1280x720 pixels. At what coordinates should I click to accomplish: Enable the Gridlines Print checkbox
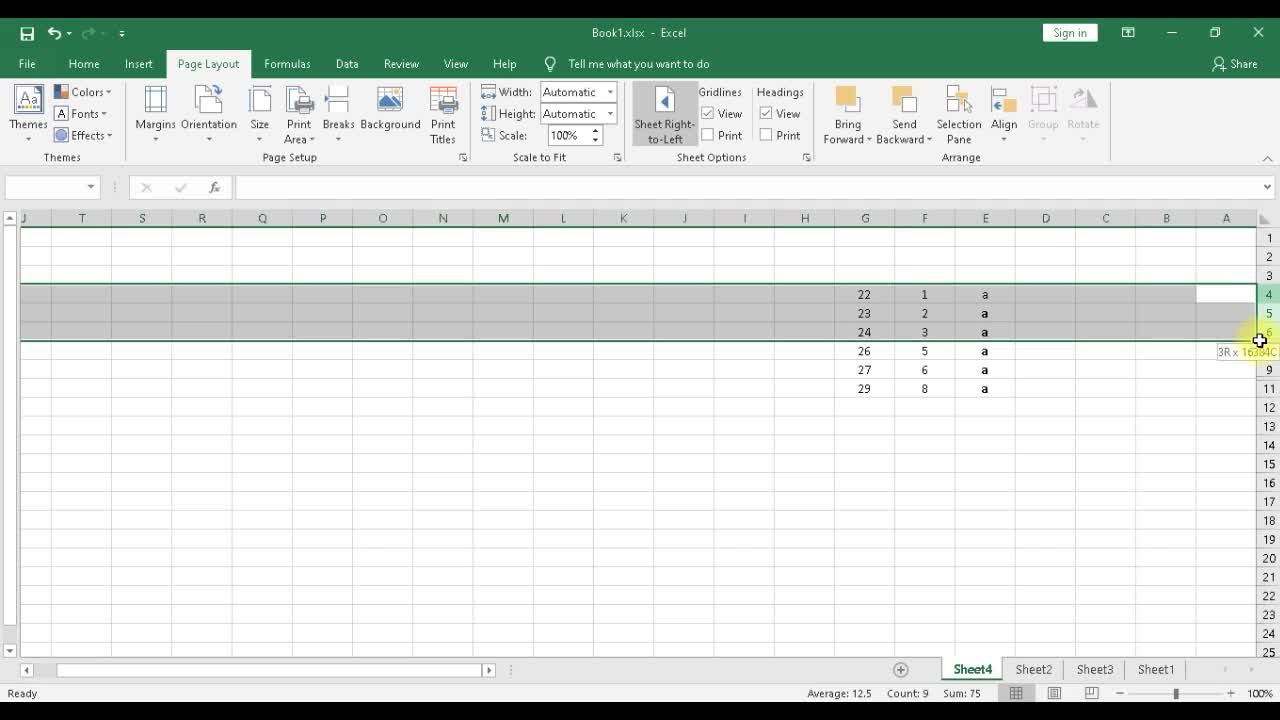pos(708,135)
